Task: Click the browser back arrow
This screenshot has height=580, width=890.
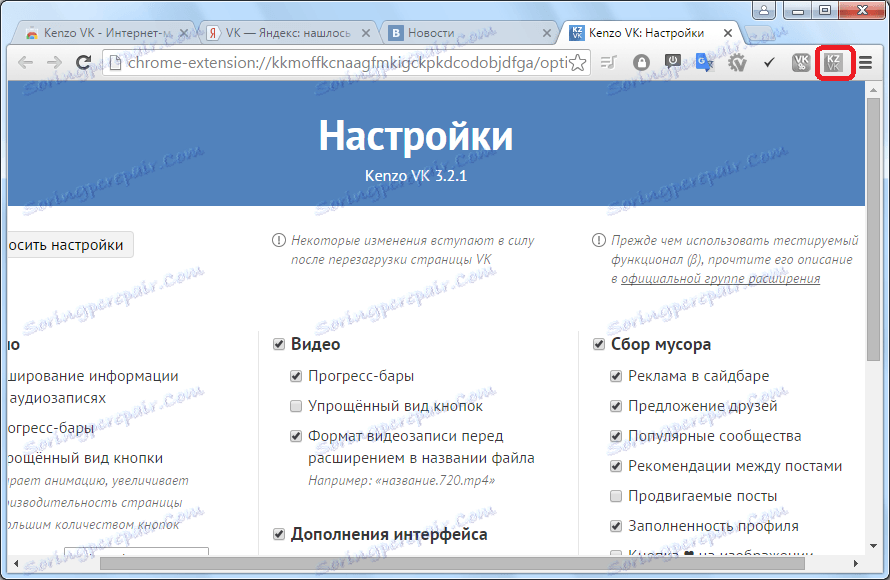Action: click(27, 62)
